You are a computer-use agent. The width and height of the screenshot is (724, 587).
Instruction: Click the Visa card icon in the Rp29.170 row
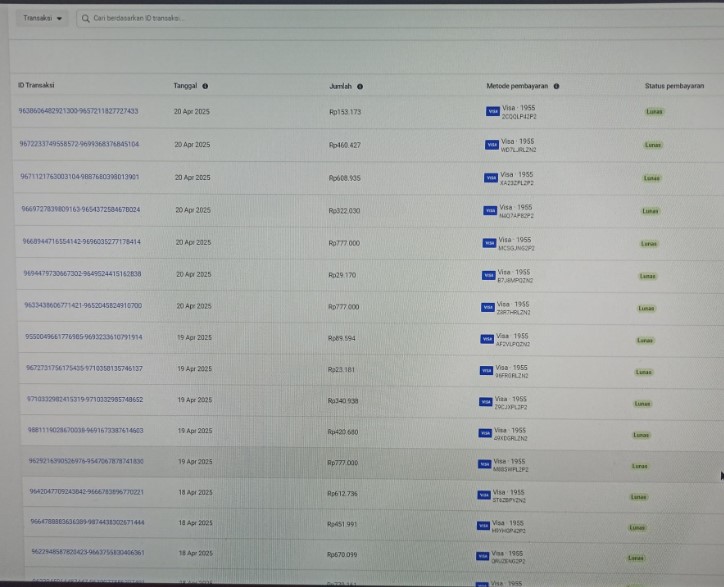pyautogui.click(x=489, y=275)
